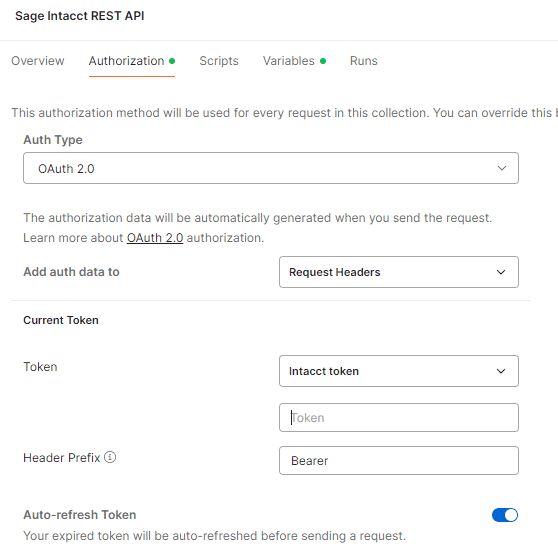Switch to the Scripts tab
Image resolution: width=558 pixels, height=558 pixels.
click(x=219, y=61)
